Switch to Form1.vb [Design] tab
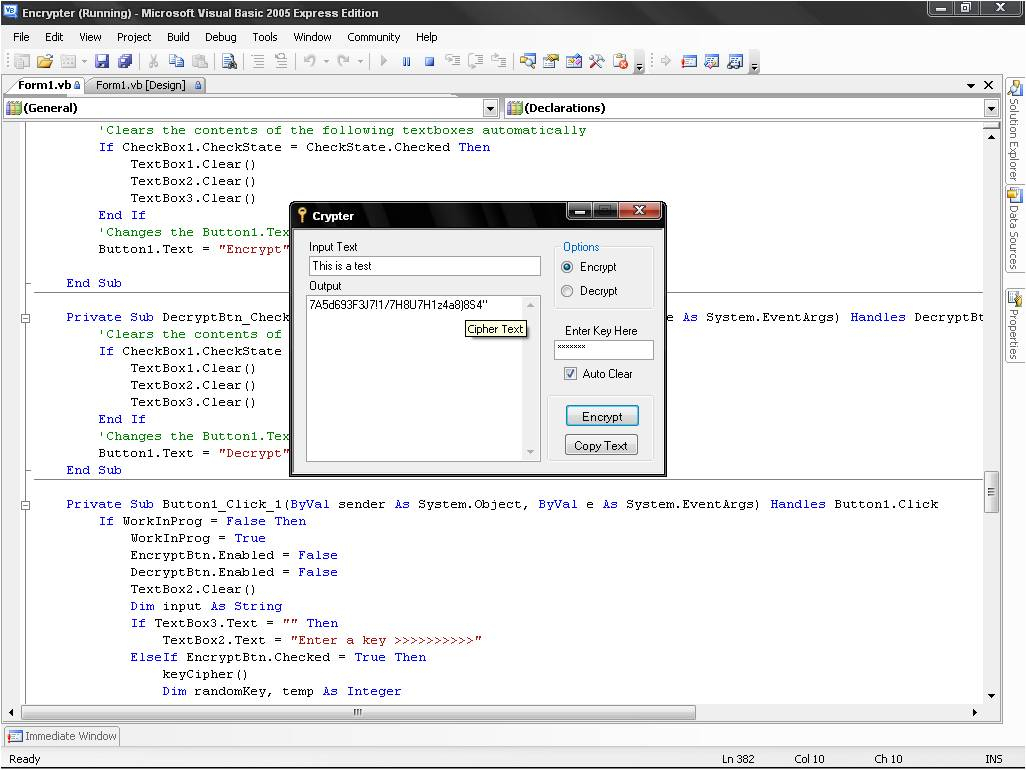Image resolution: width=1026 pixels, height=770 pixels. tap(141, 85)
